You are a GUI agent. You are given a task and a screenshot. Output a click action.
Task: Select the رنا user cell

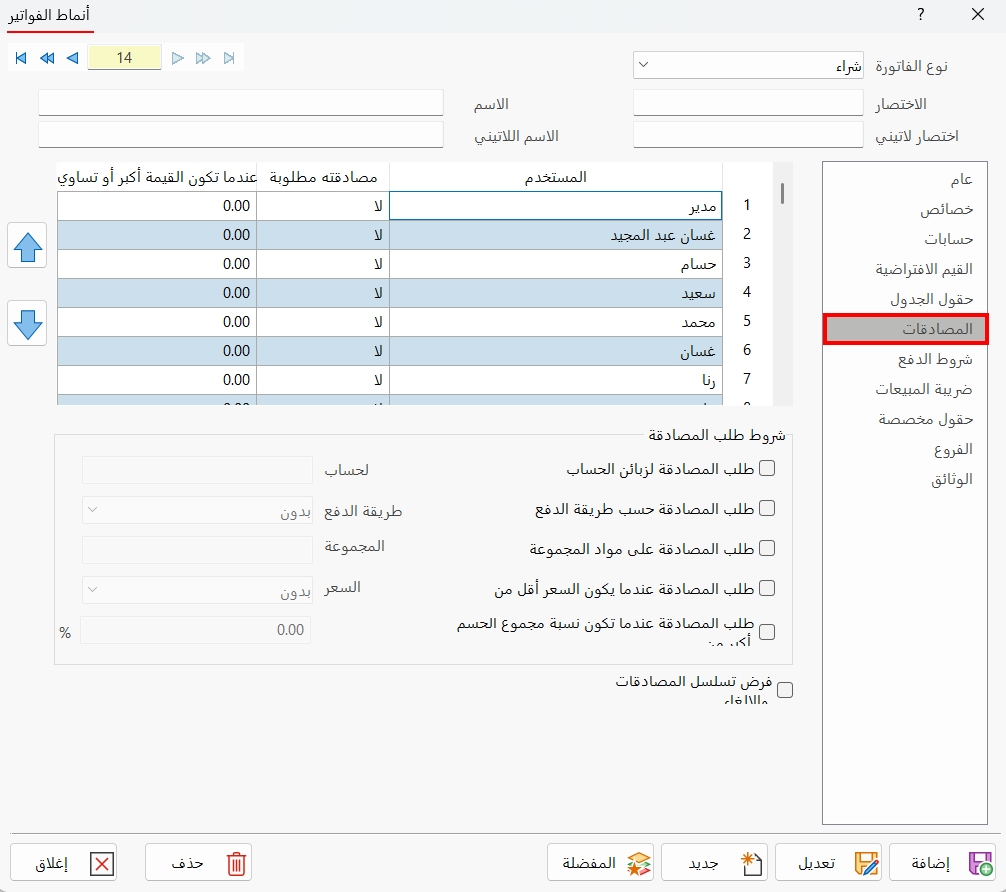point(556,380)
